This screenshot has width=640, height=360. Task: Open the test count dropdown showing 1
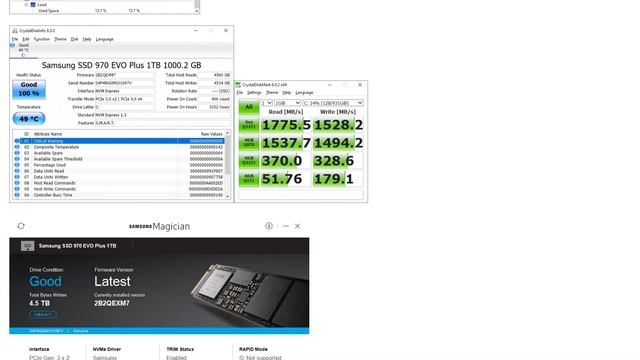(x=267, y=103)
